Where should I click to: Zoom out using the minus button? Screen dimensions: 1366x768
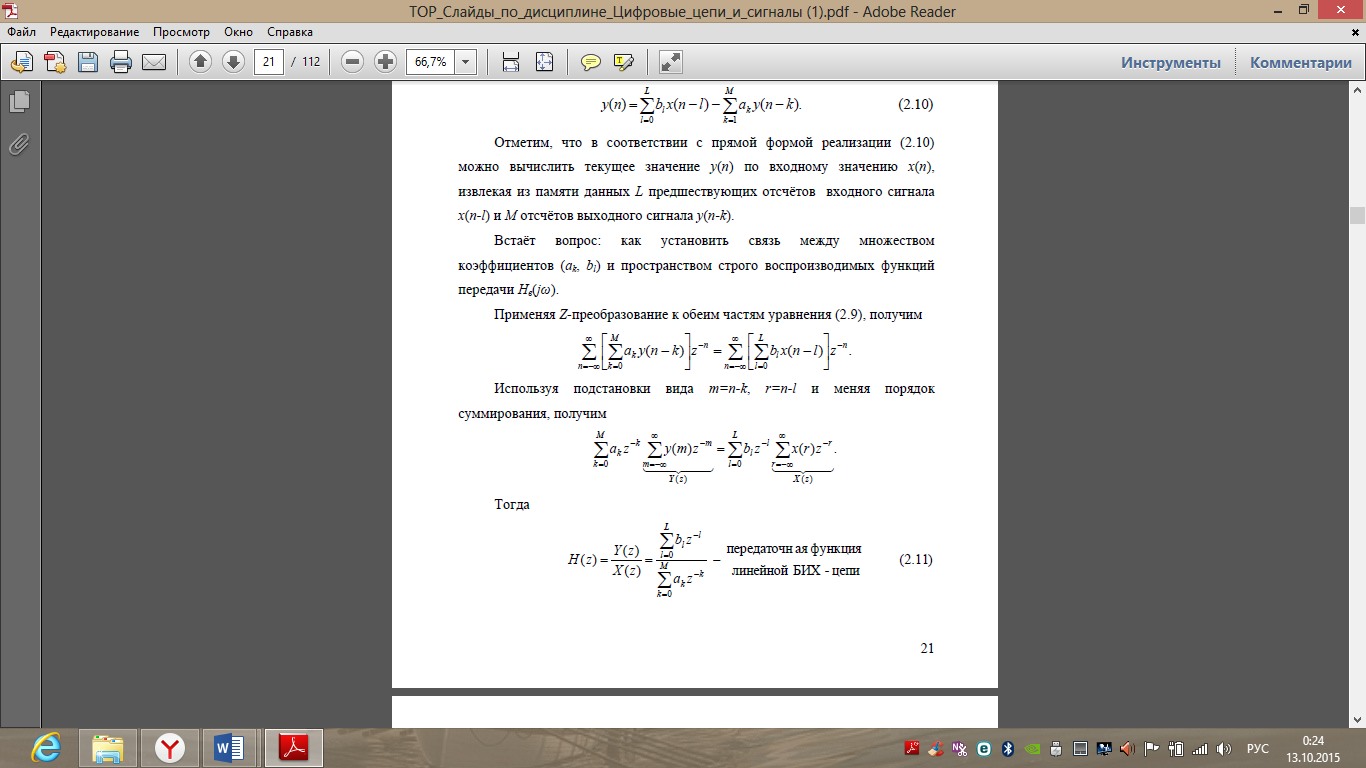pyautogui.click(x=352, y=62)
